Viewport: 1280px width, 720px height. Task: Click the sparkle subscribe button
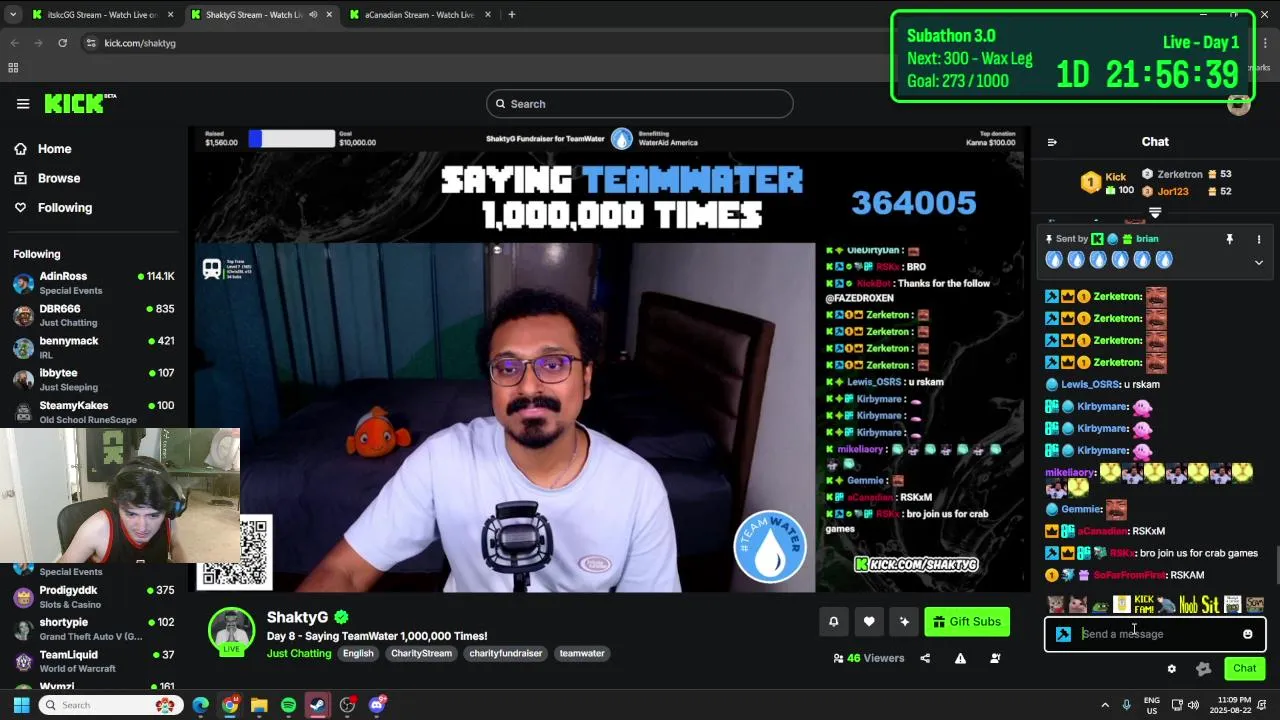pyautogui.click(x=904, y=622)
